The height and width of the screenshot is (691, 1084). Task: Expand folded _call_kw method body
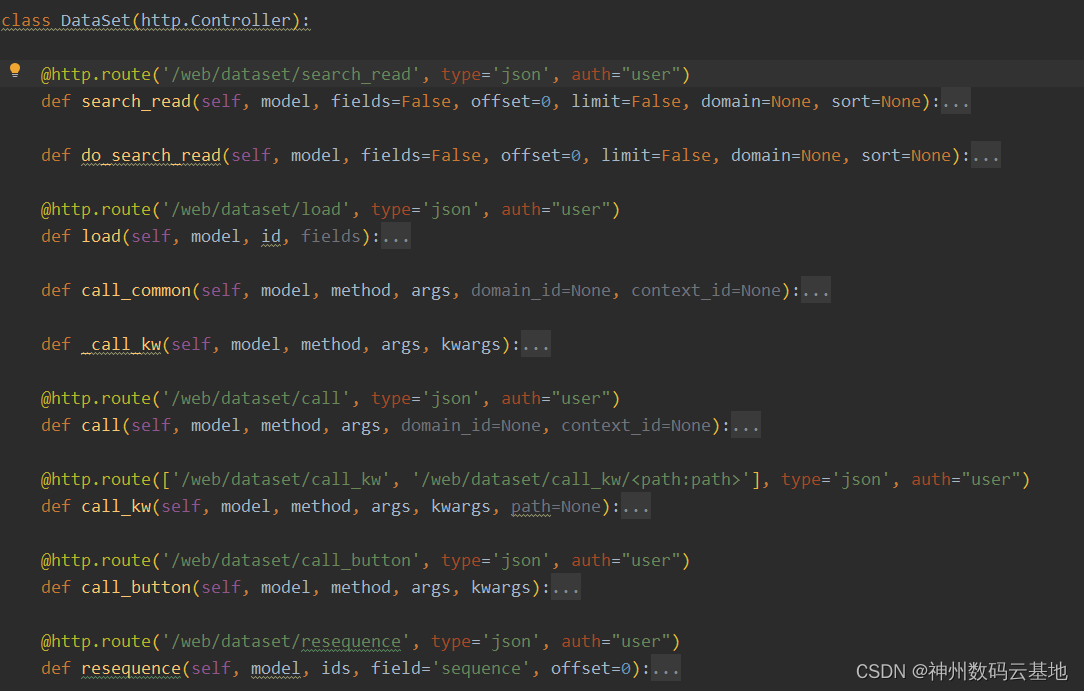pyautogui.click(x=536, y=344)
